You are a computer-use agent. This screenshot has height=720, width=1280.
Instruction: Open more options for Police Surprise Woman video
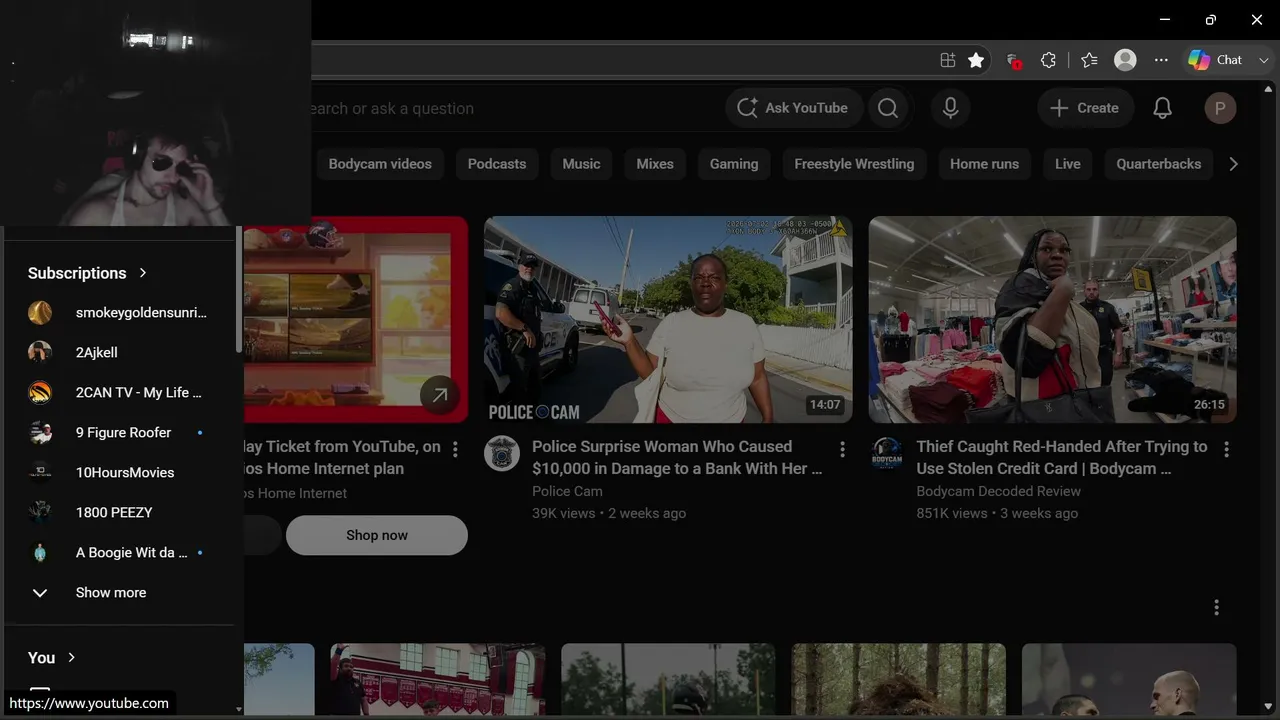click(842, 449)
